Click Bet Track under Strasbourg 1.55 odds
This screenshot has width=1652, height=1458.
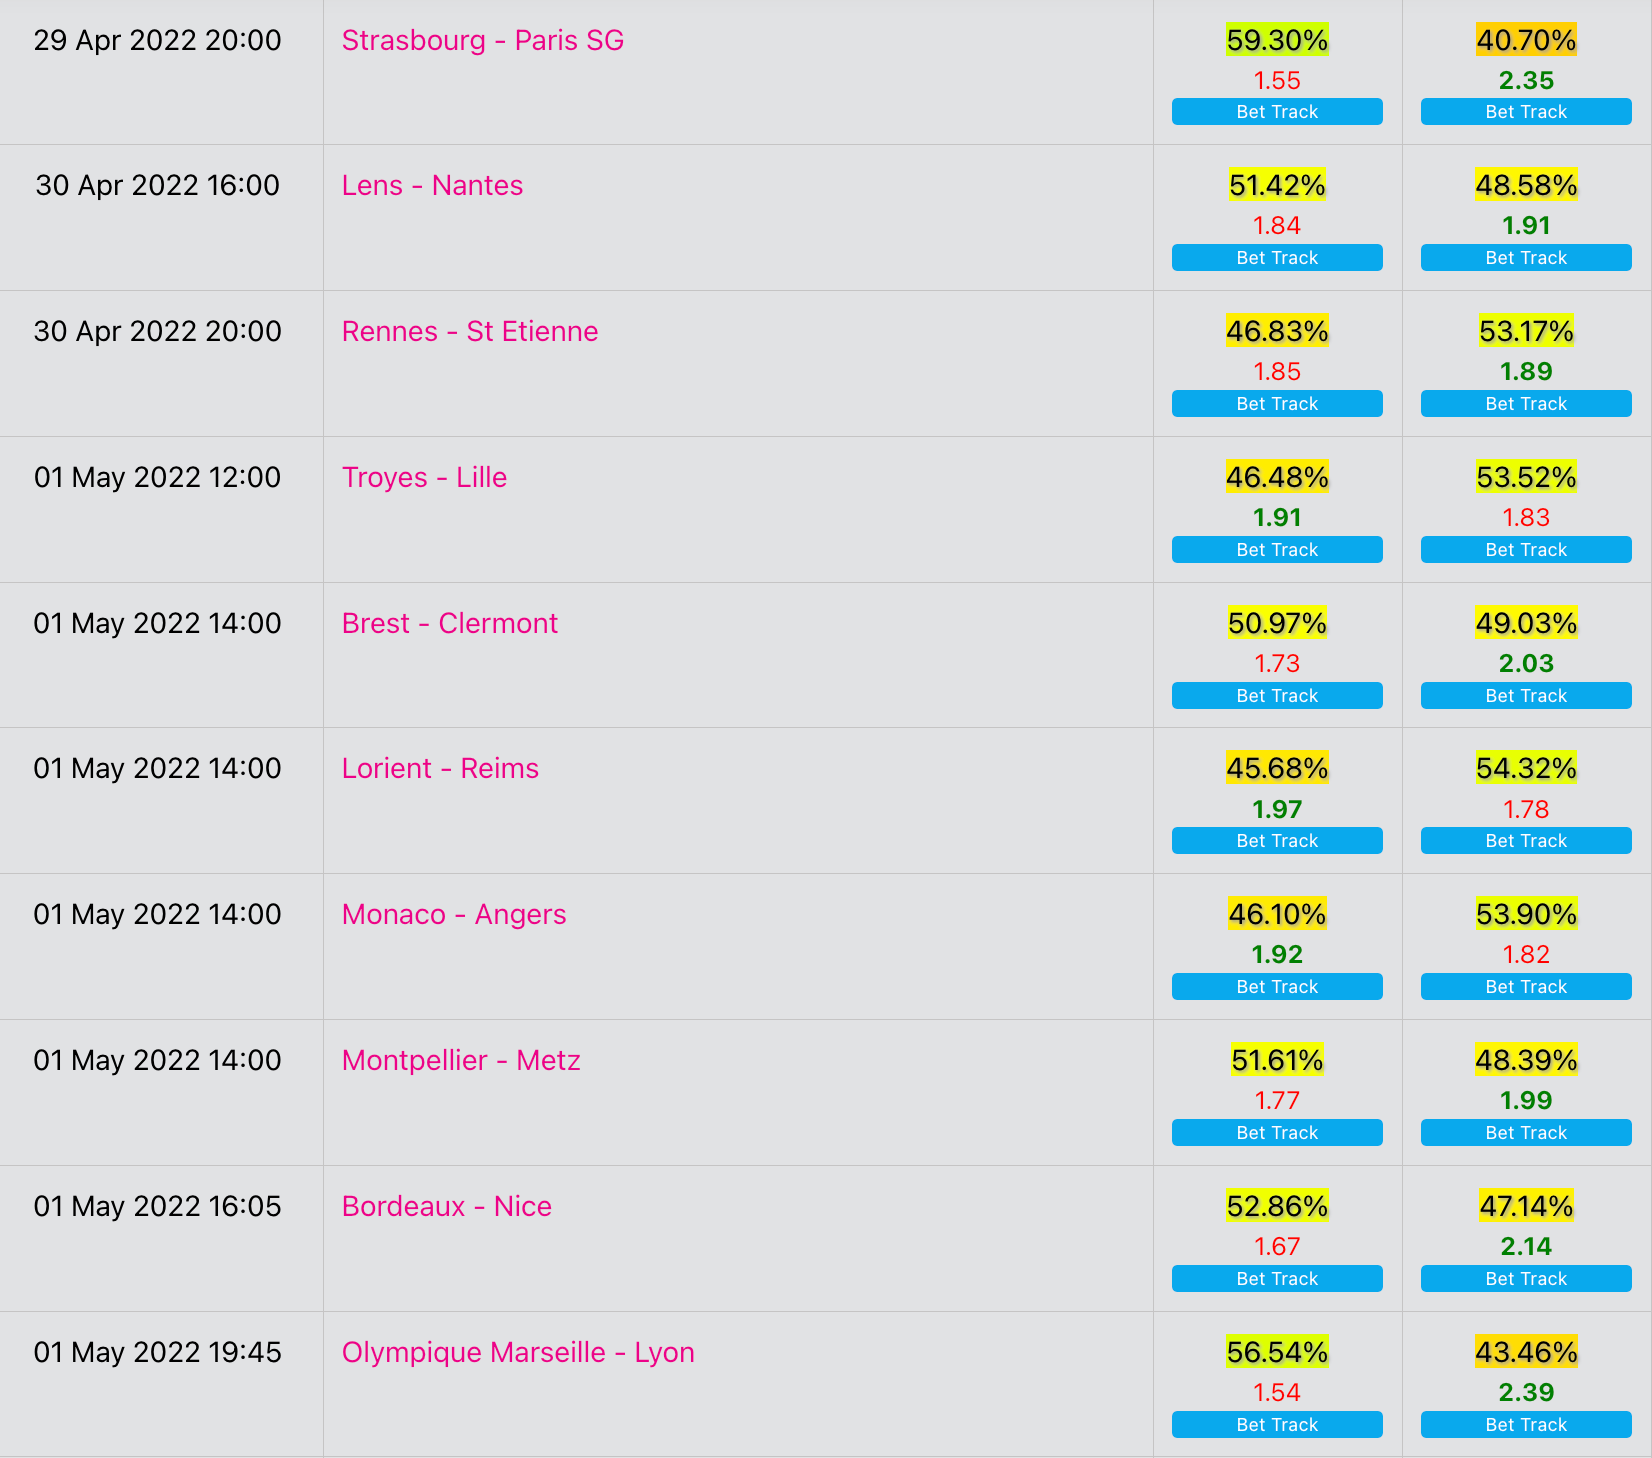click(x=1277, y=112)
